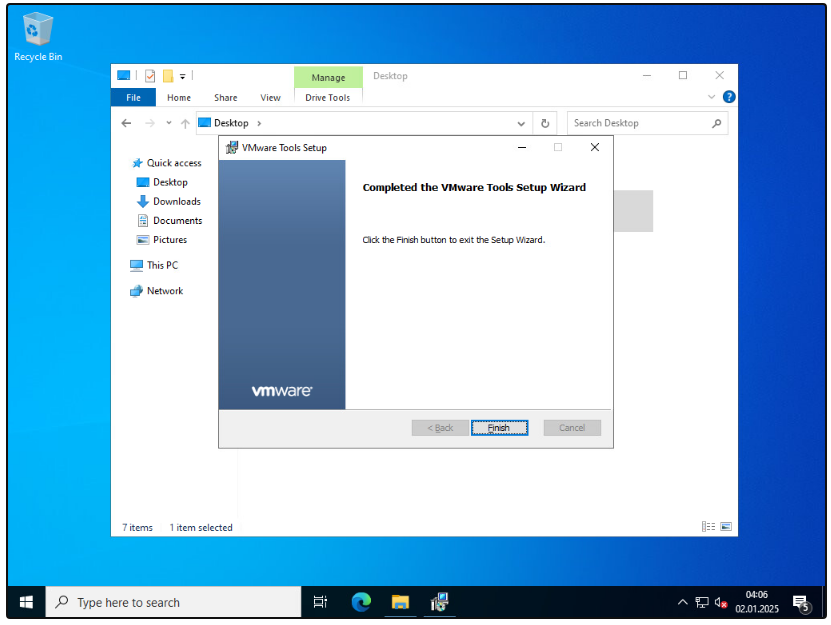Switch to the Share ribbon tab
831x625 pixels.
[225, 98]
